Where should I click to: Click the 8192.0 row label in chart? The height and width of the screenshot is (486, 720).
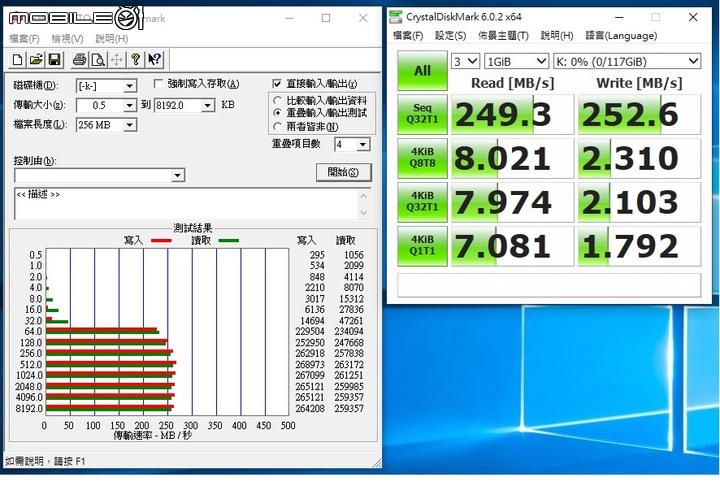point(29,408)
